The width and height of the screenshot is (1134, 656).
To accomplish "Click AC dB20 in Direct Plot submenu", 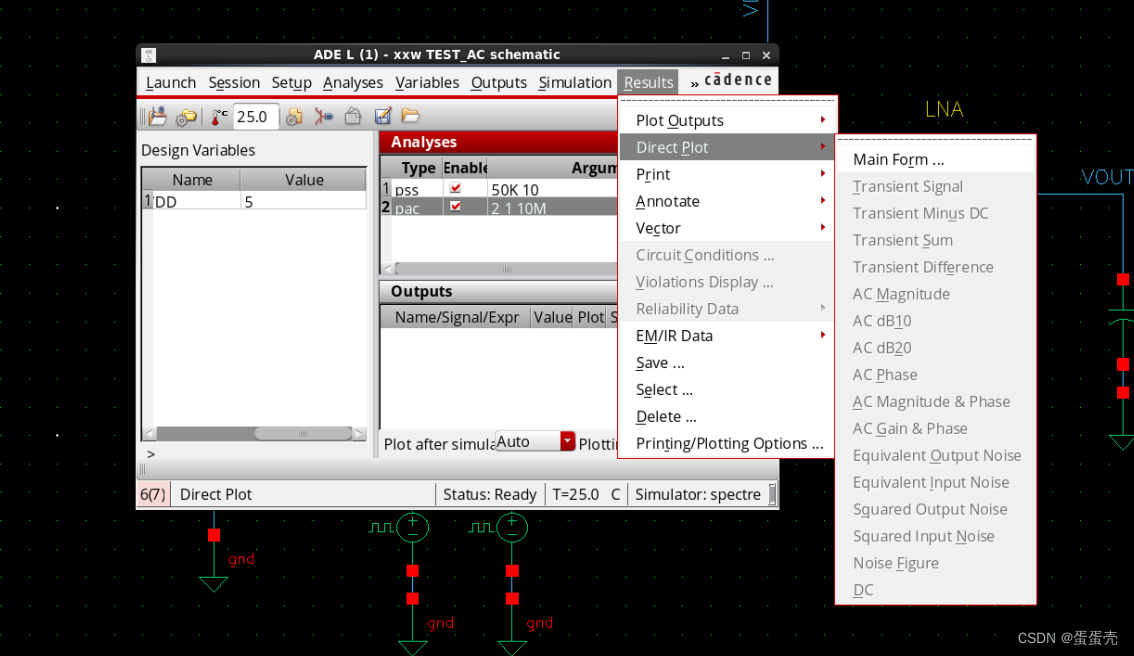I will pyautogui.click(x=935, y=348).
